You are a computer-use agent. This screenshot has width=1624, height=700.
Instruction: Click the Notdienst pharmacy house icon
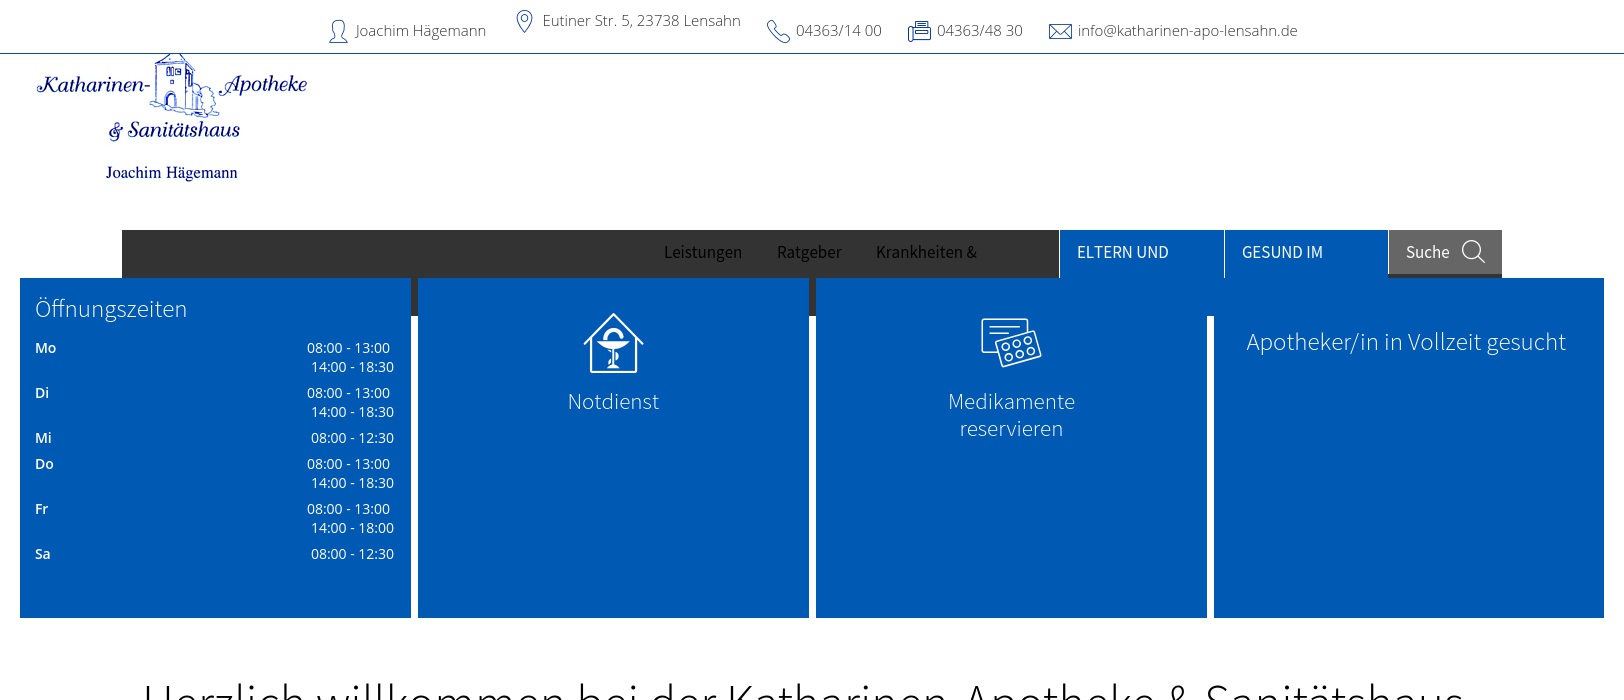tap(613, 343)
